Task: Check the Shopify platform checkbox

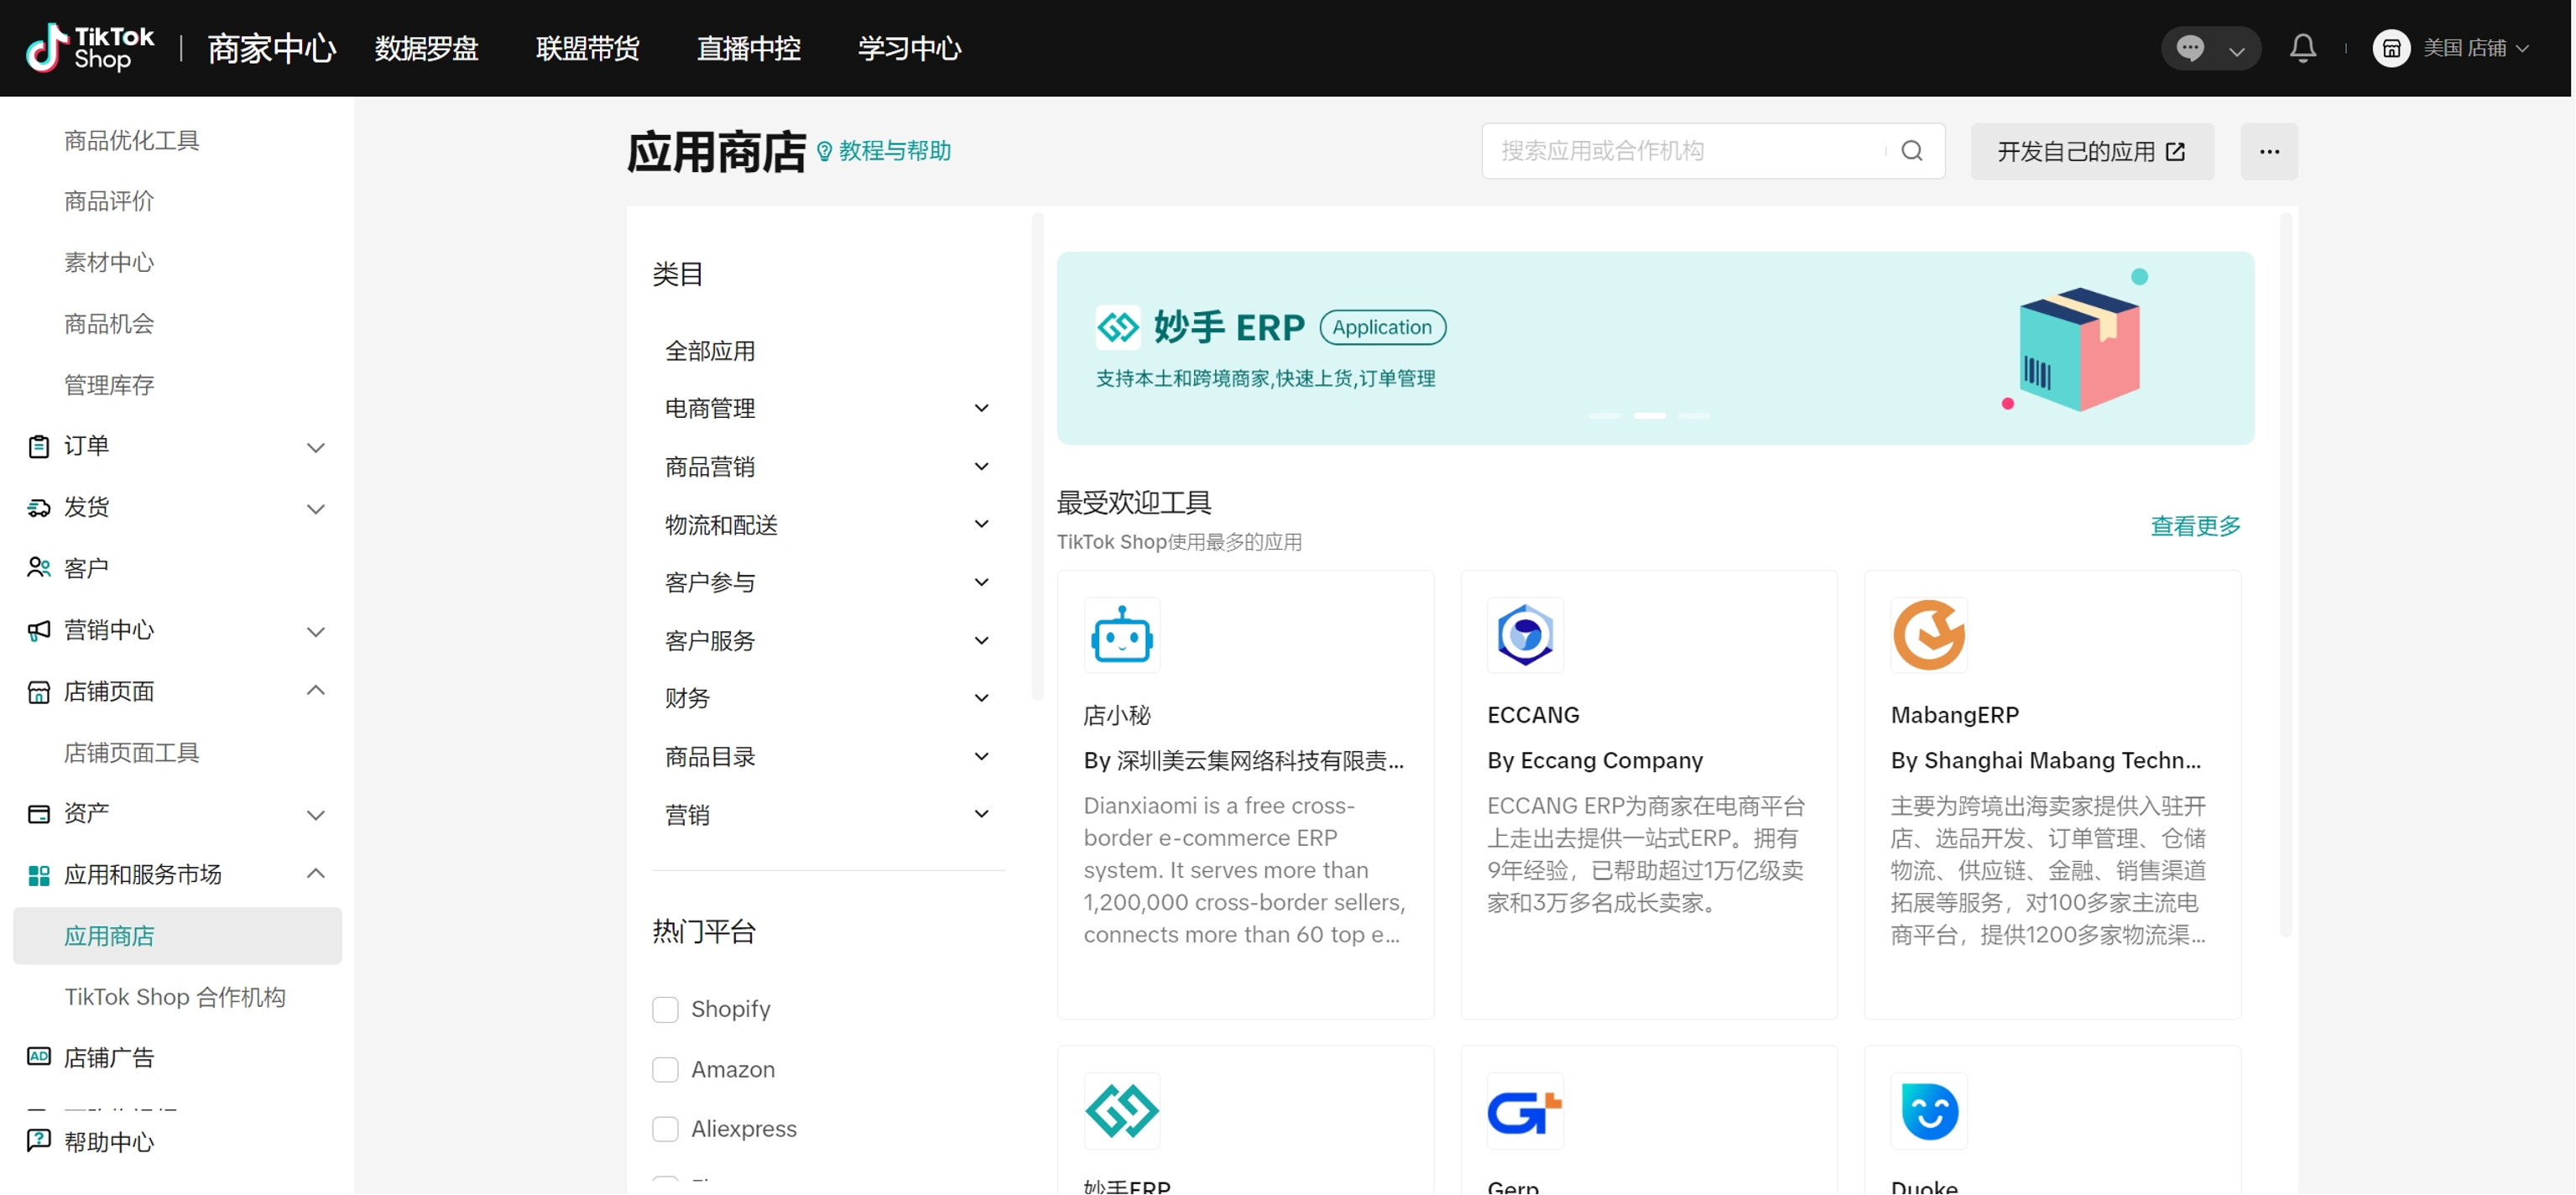Action: [x=665, y=1009]
